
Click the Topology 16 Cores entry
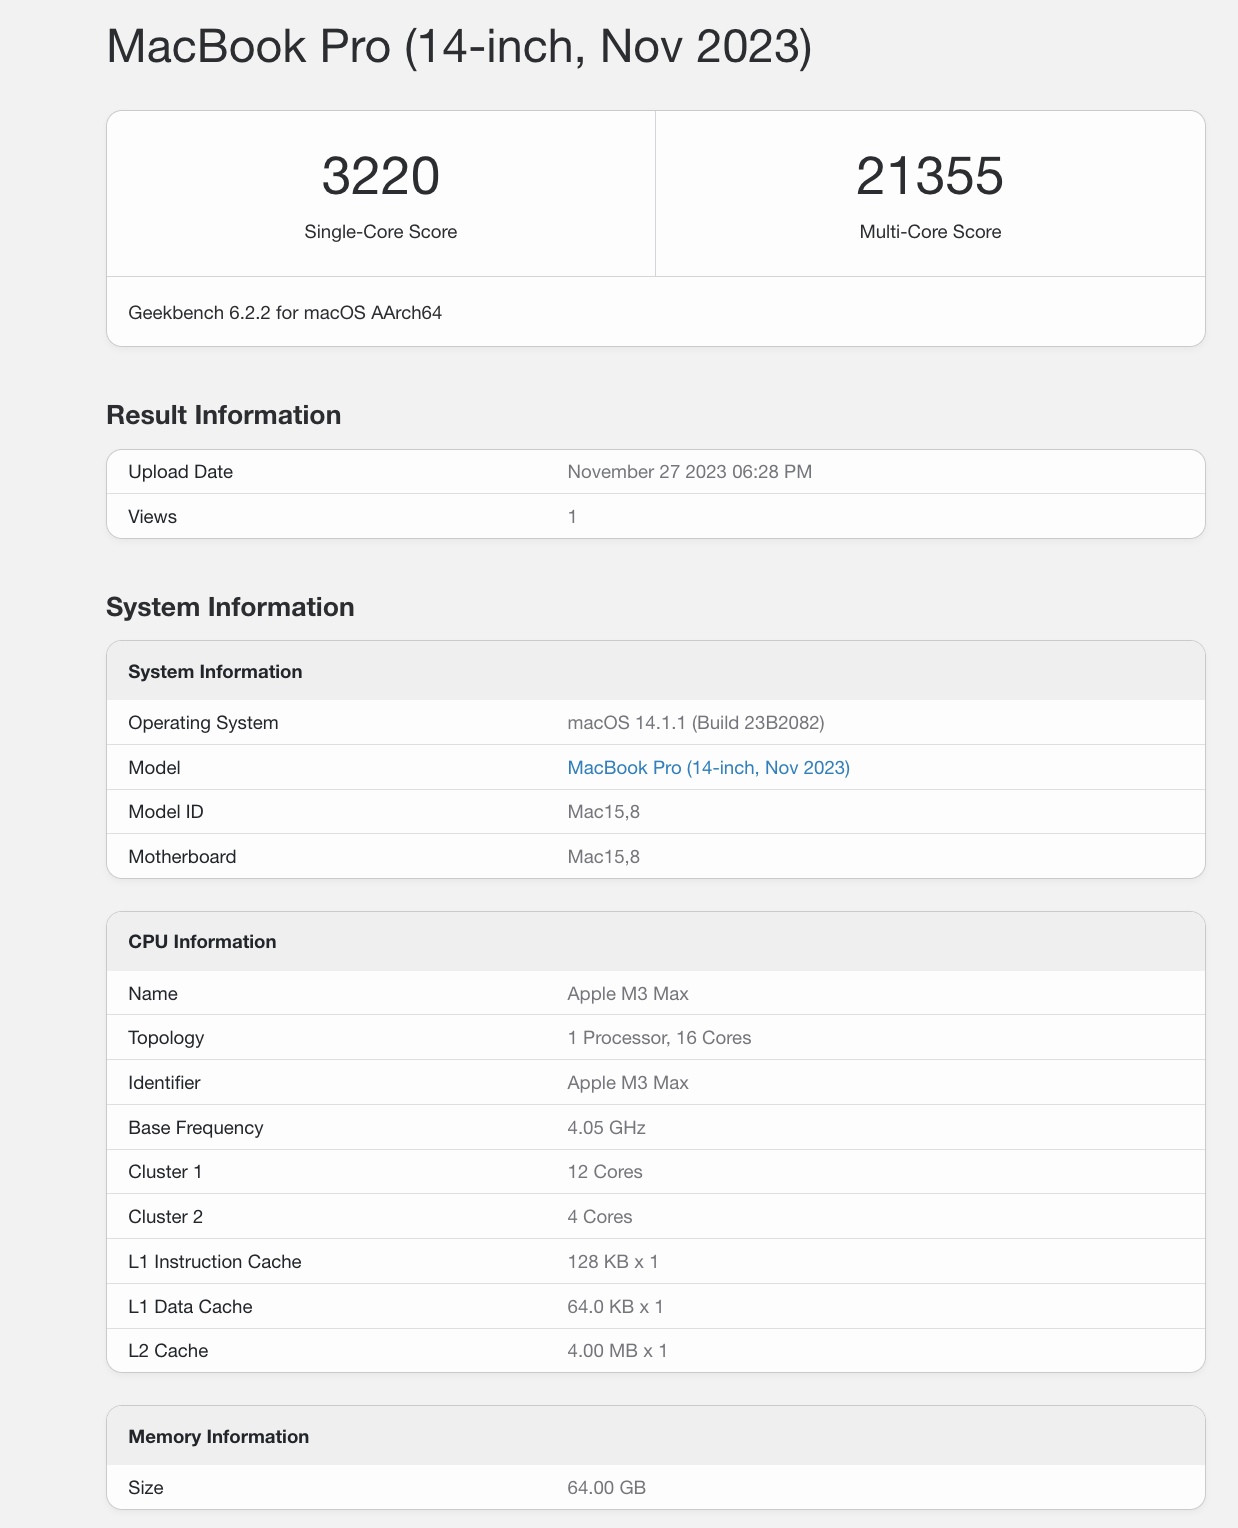click(659, 1037)
